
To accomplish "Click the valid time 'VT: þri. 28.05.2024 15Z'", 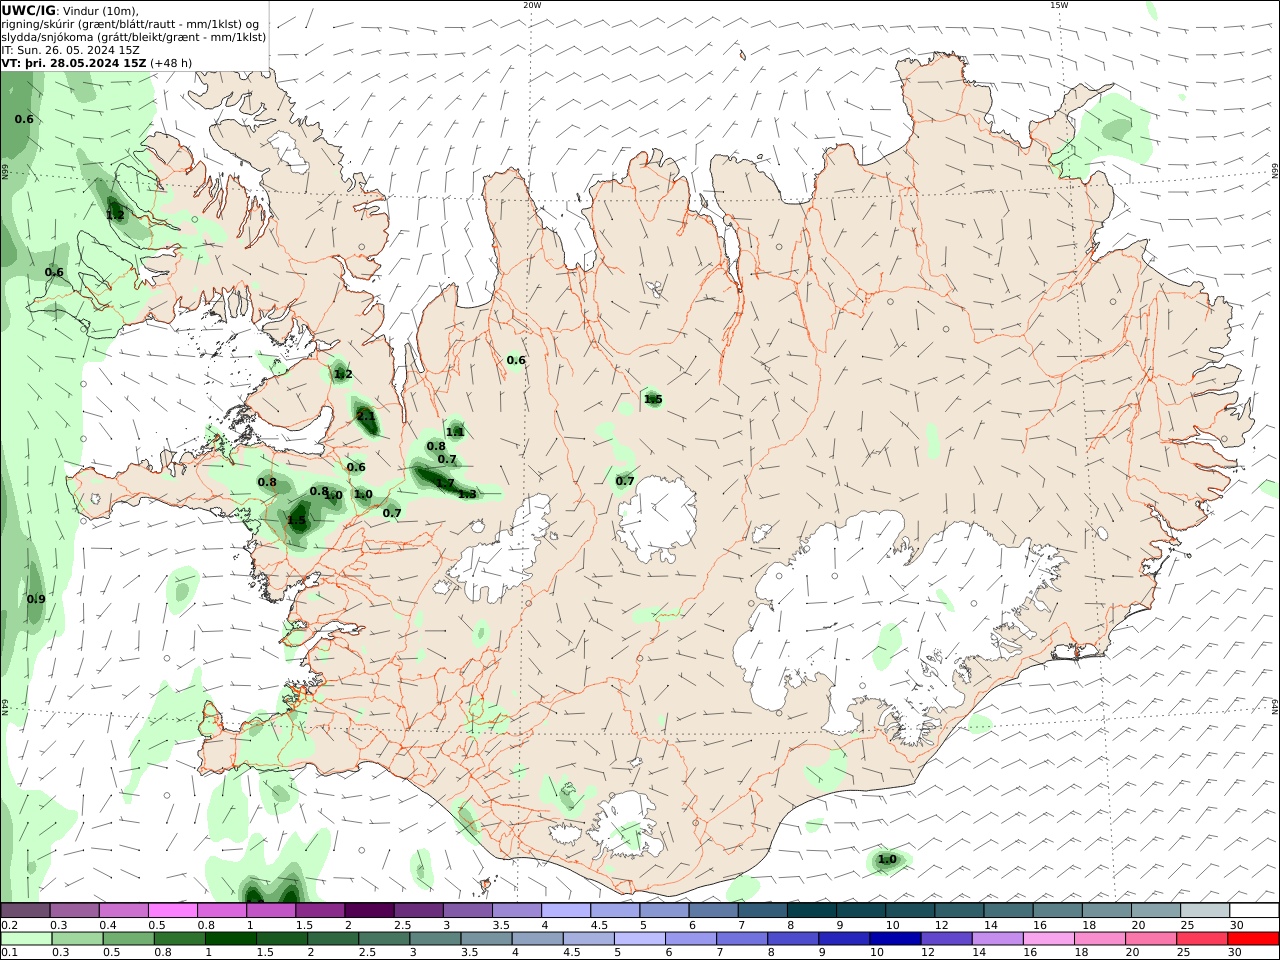I will (74, 63).
